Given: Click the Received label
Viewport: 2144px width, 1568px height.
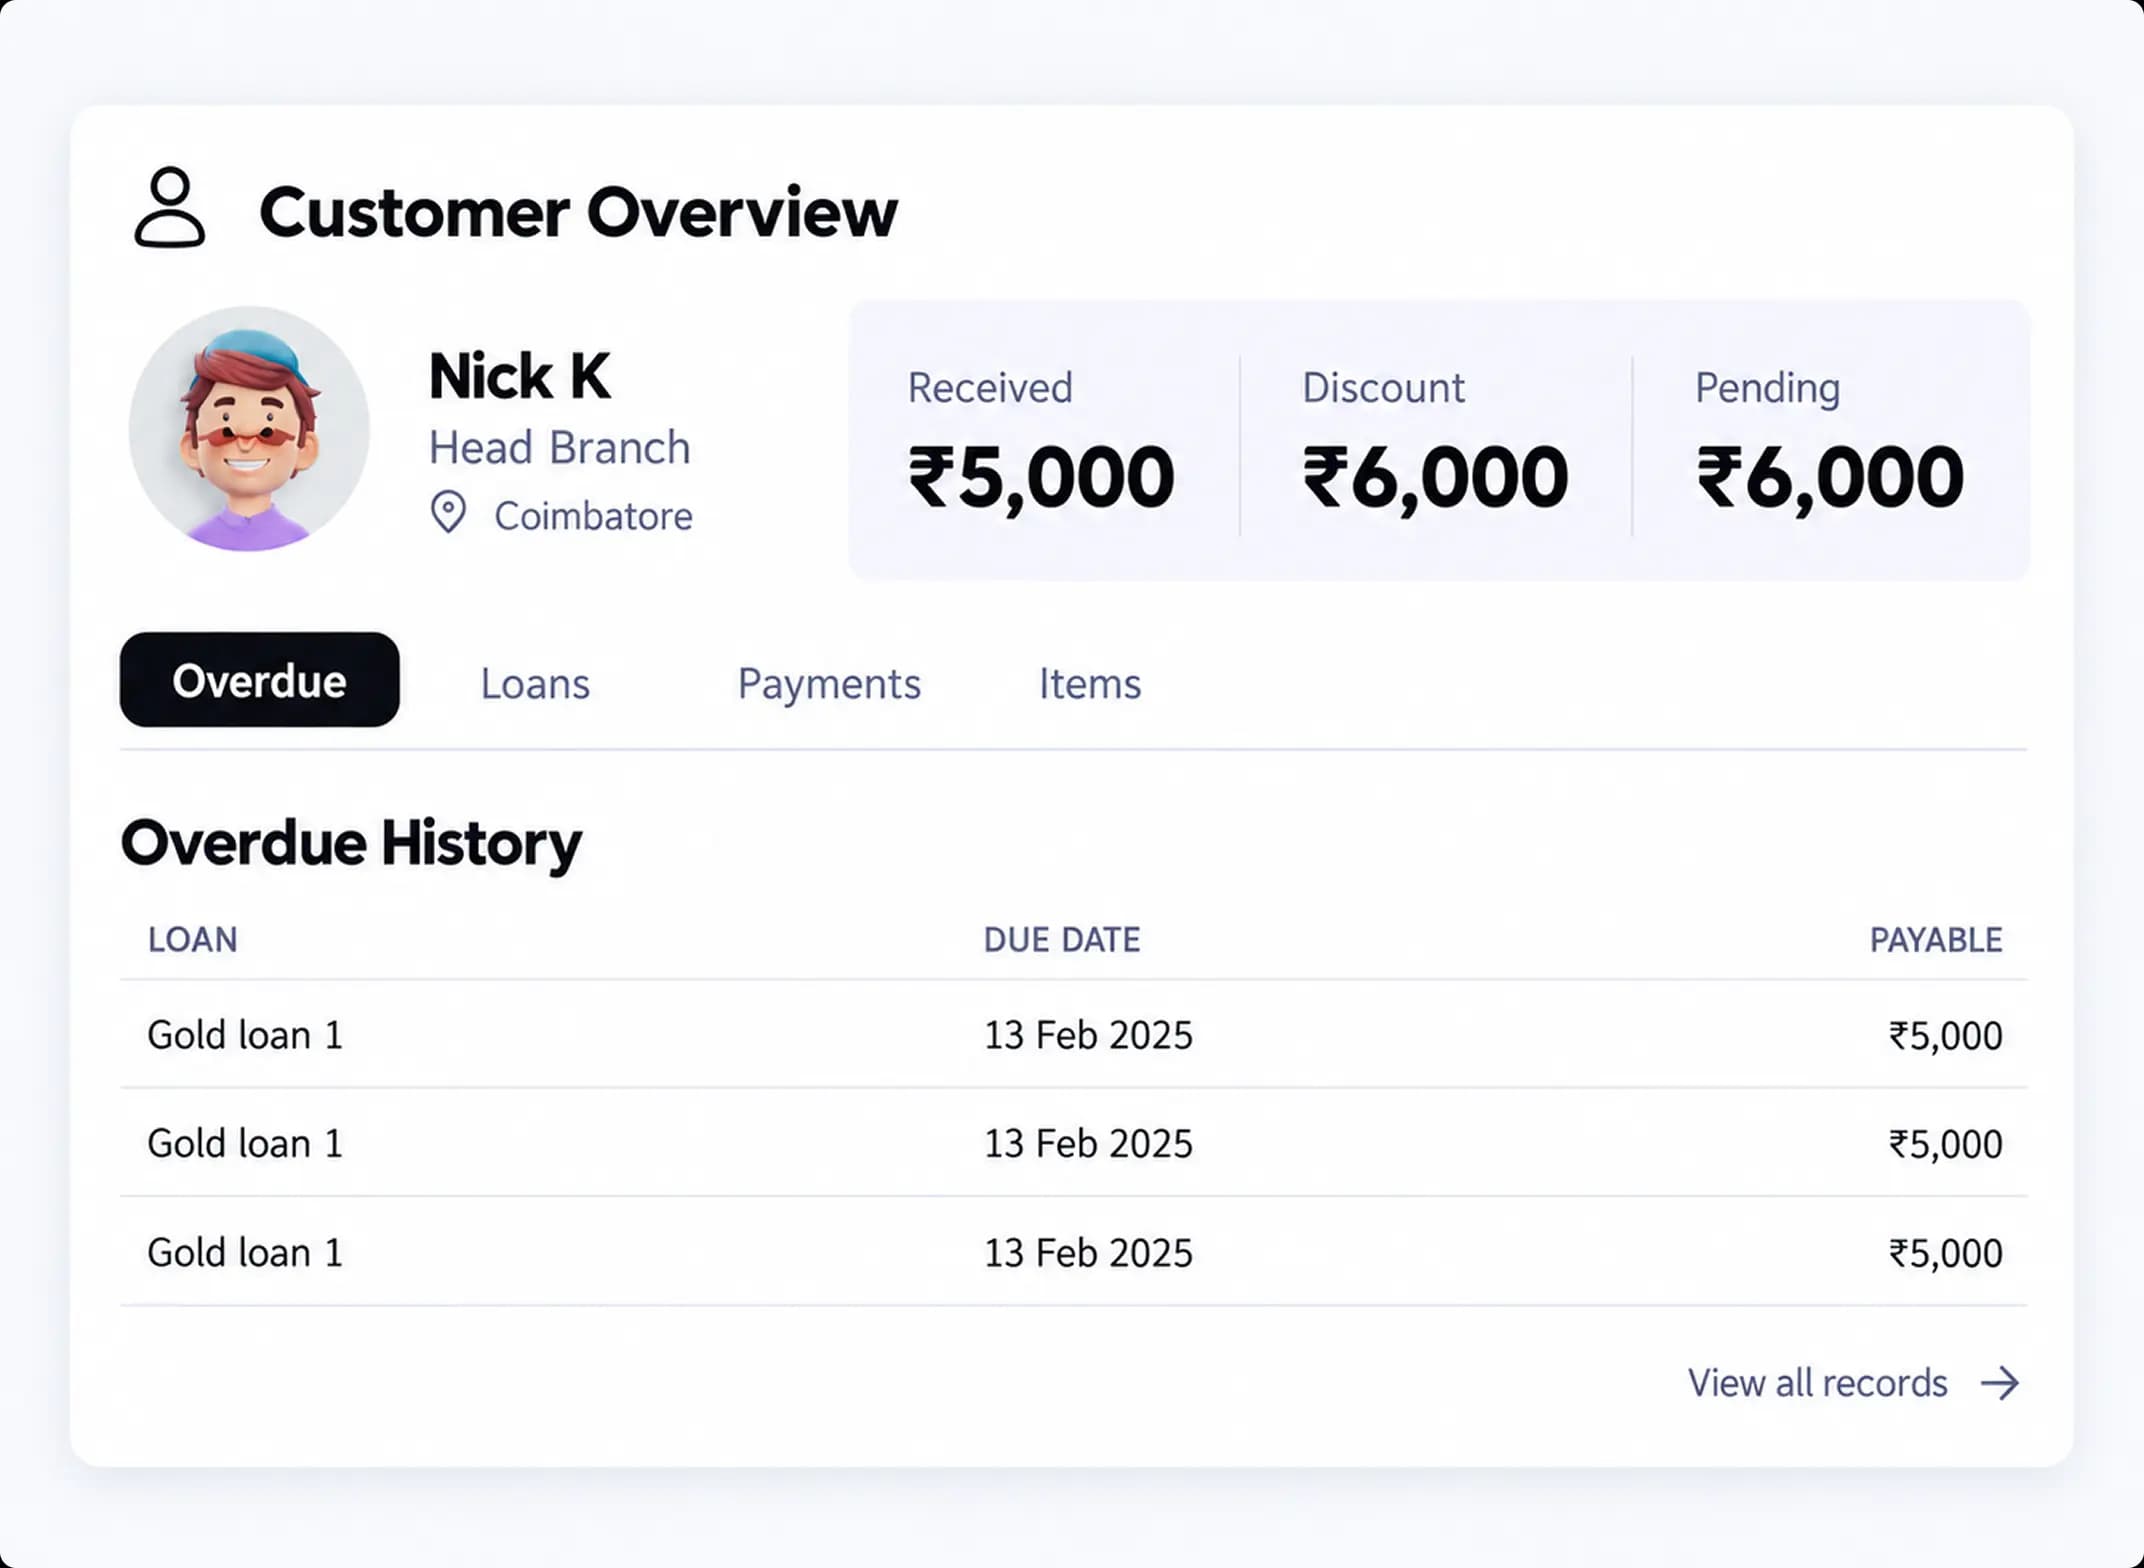Looking at the screenshot, I should pos(990,388).
